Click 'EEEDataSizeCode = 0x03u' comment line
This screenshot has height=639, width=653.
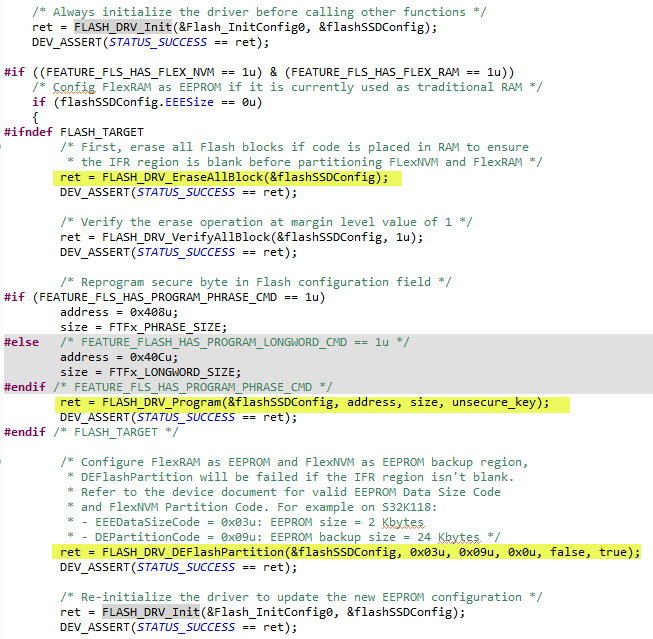(245, 522)
